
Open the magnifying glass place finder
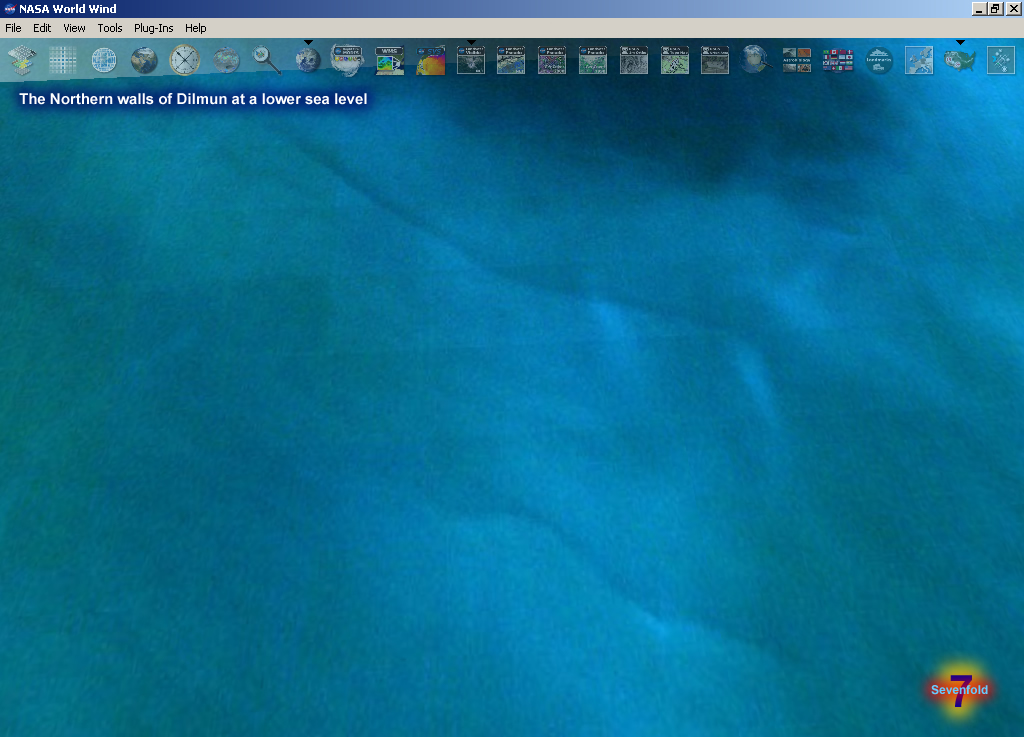pyautogui.click(x=266, y=60)
